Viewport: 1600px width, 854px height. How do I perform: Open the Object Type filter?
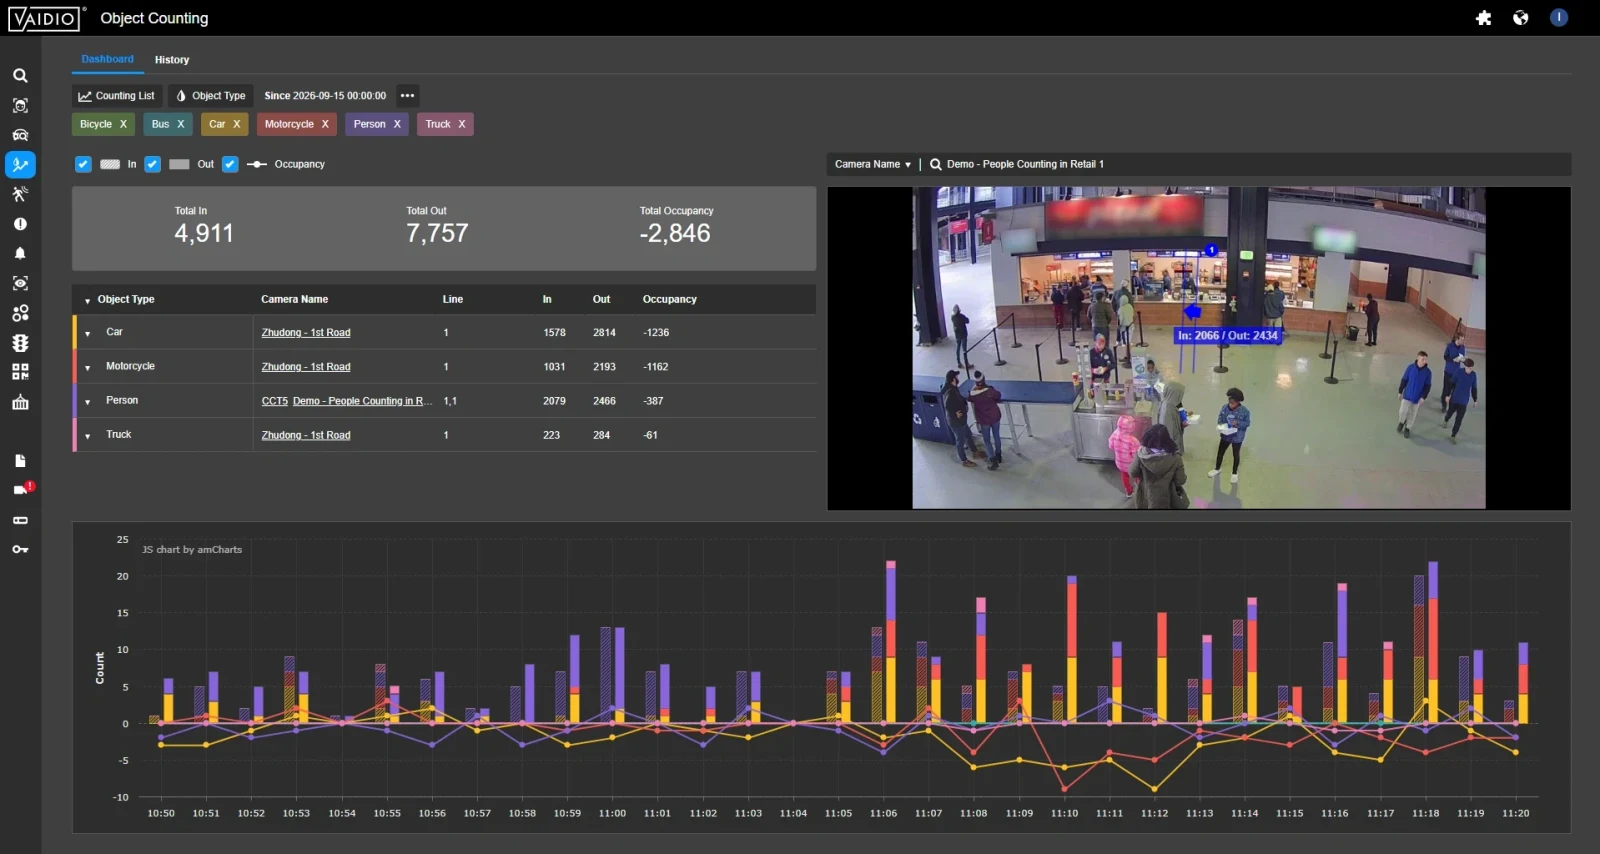(211, 96)
